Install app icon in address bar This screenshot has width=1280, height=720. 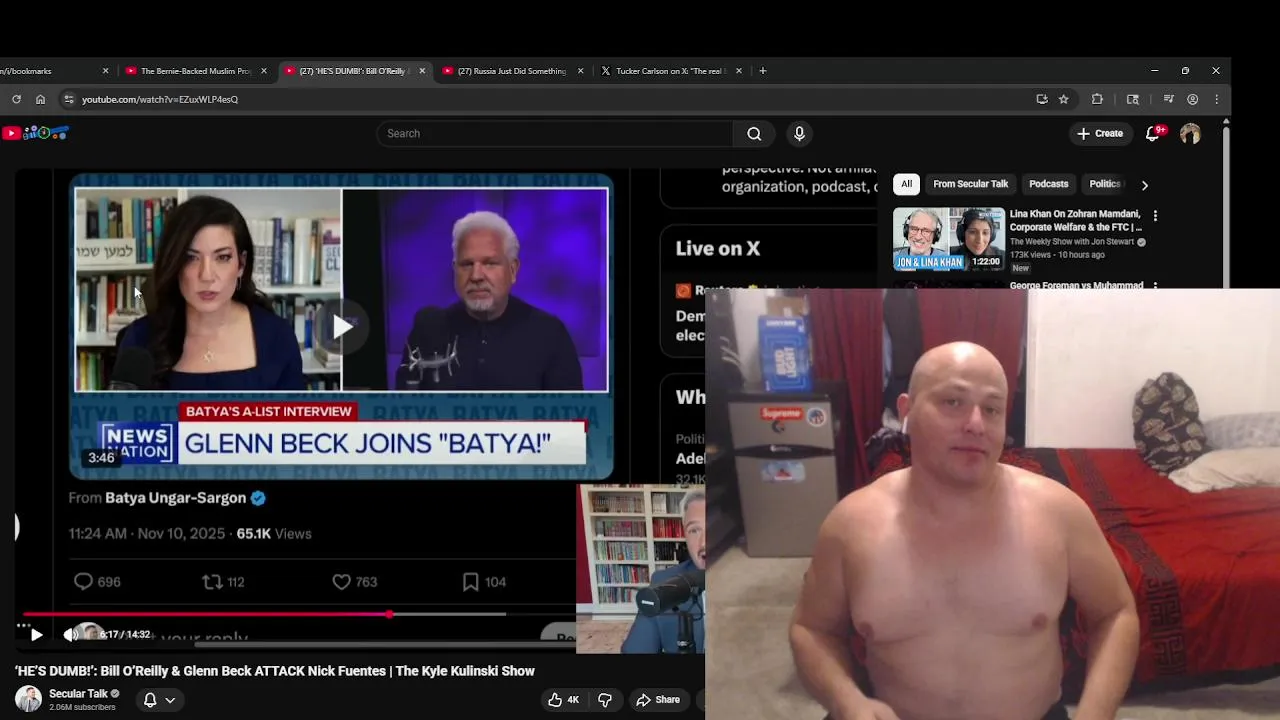pyautogui.click(x=1042, y=99)
